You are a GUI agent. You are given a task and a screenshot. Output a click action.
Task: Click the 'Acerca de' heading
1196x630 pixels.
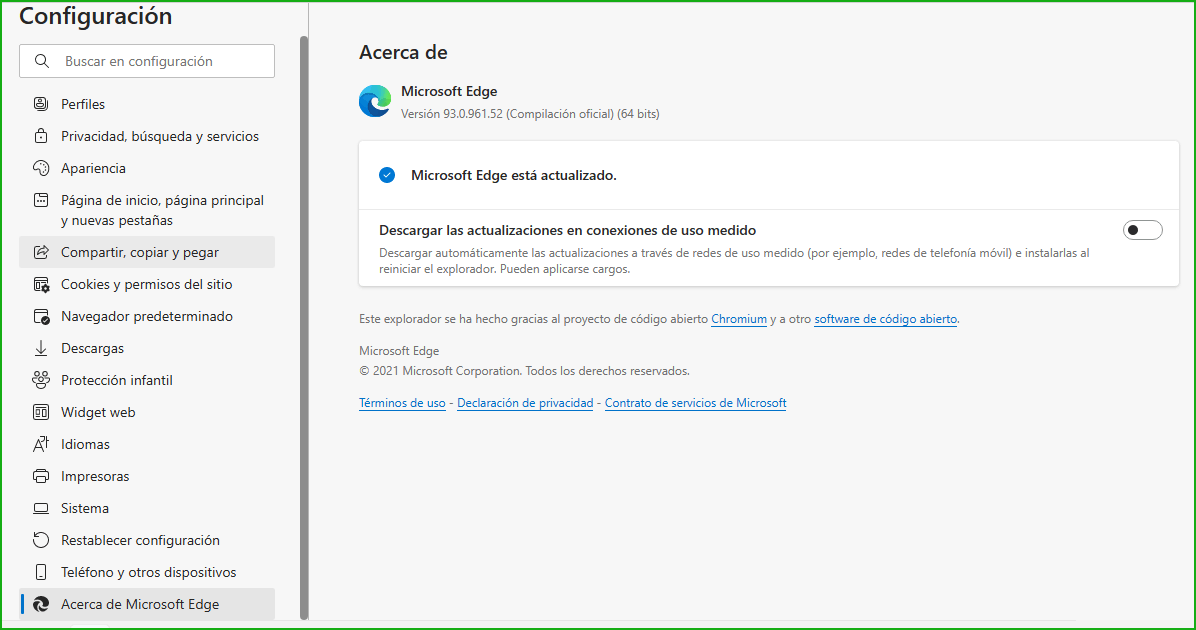[403, 53]
